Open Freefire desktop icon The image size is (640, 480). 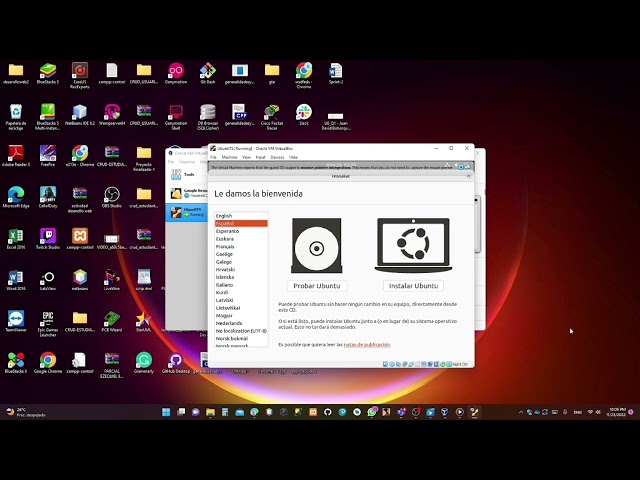pos(48,156)
